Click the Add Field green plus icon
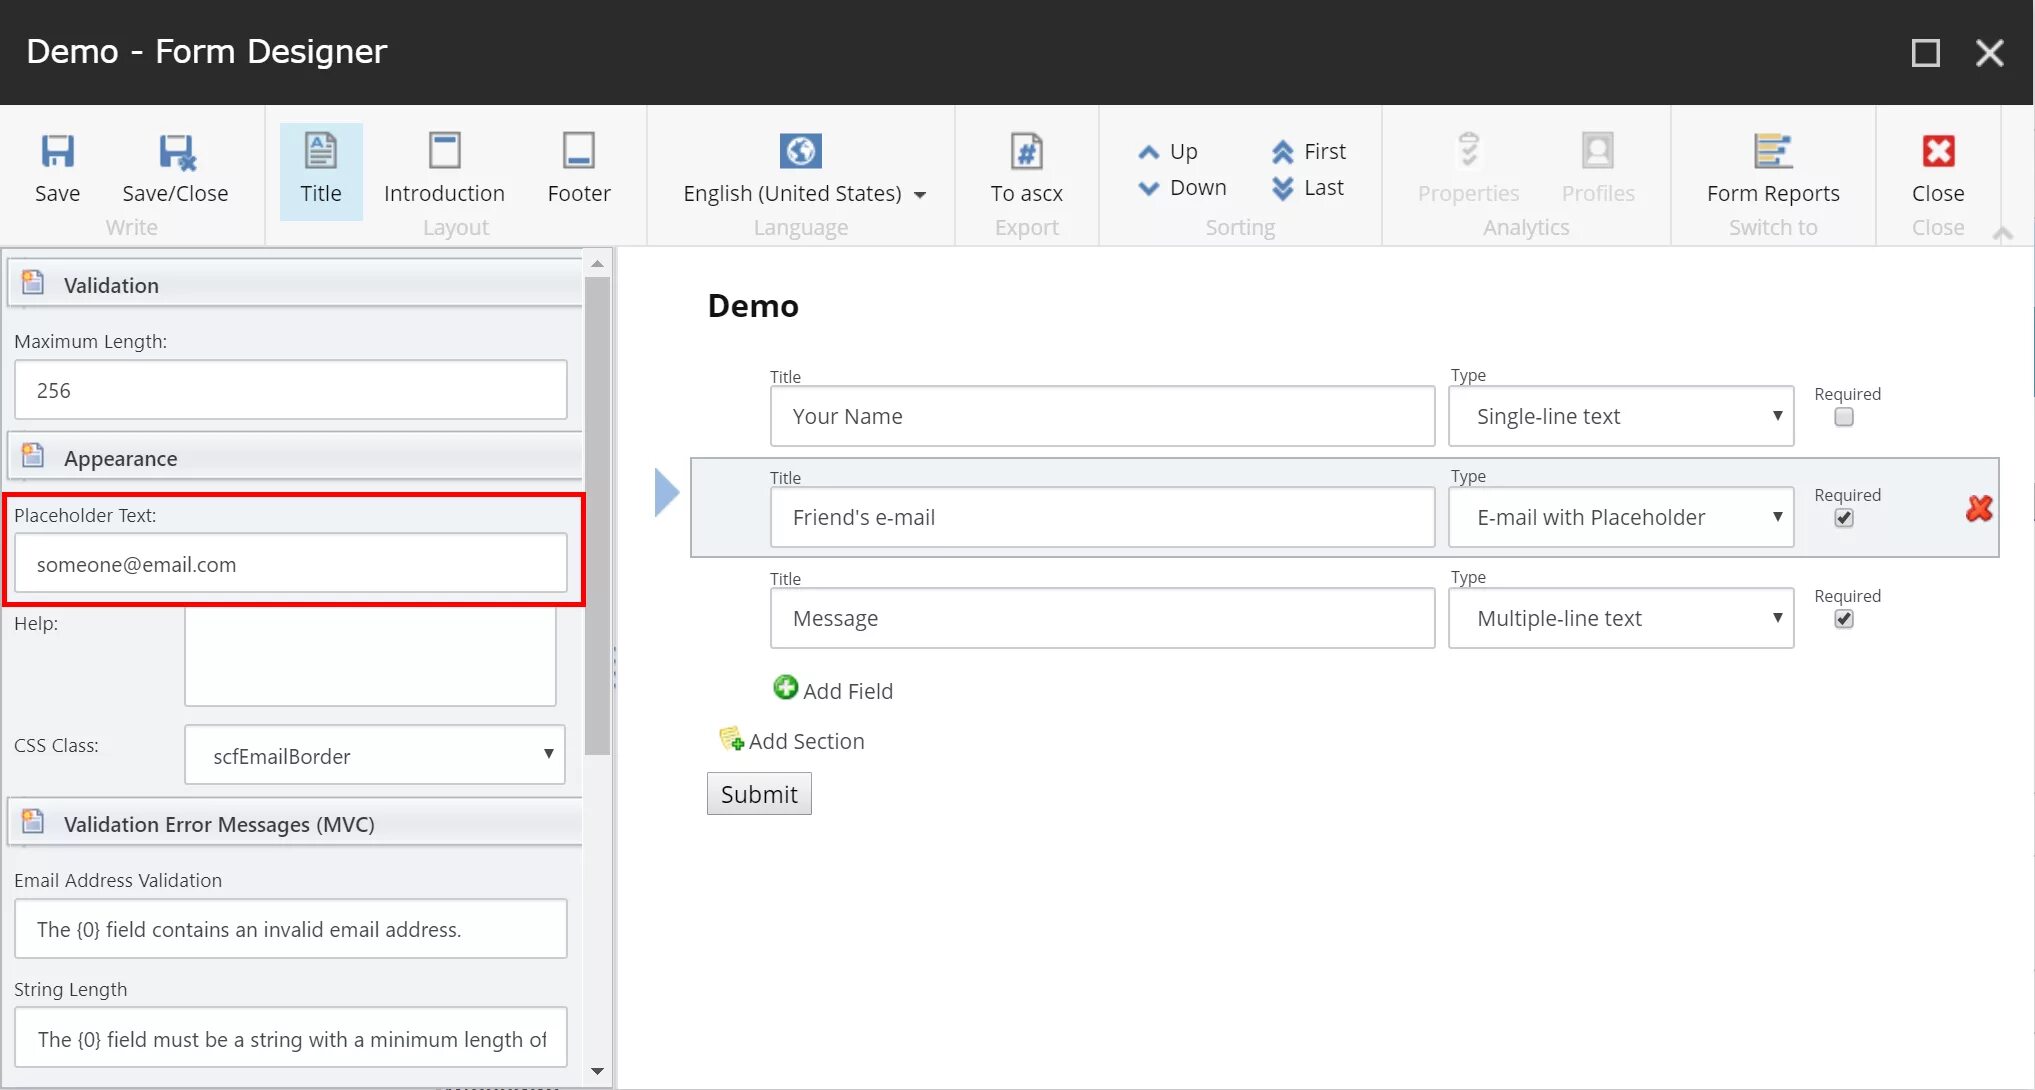Screen dimensions: 2035x1090 783,689
